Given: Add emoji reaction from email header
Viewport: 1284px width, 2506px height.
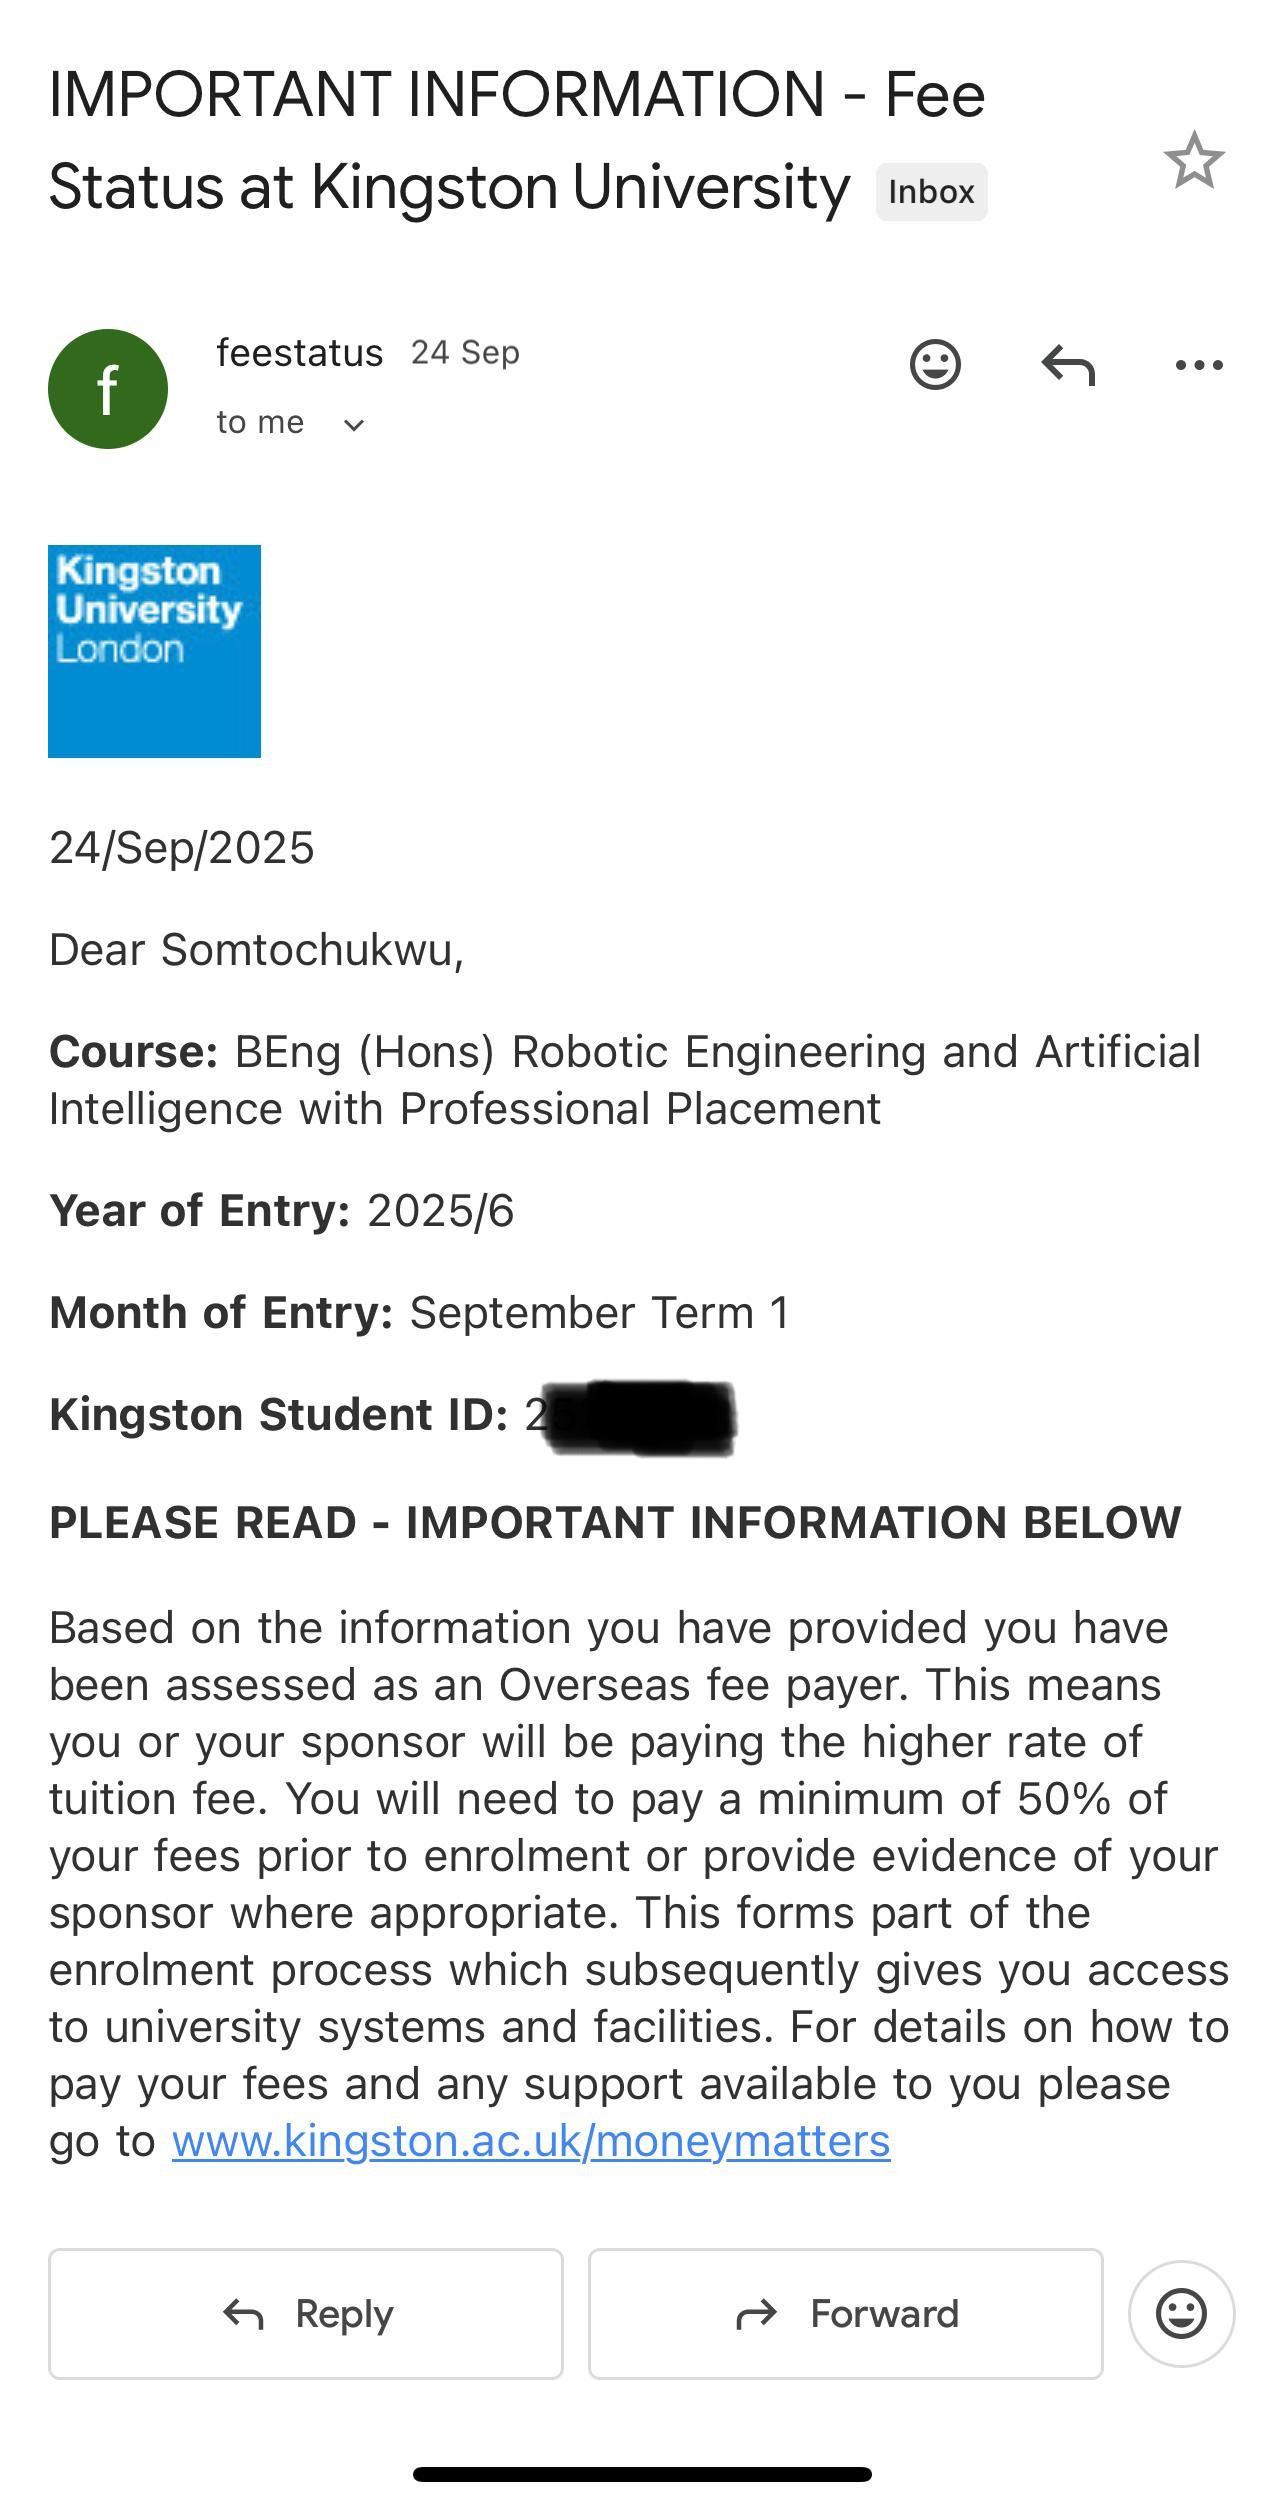Looking at the screenshot, I should tap(935, 364).
